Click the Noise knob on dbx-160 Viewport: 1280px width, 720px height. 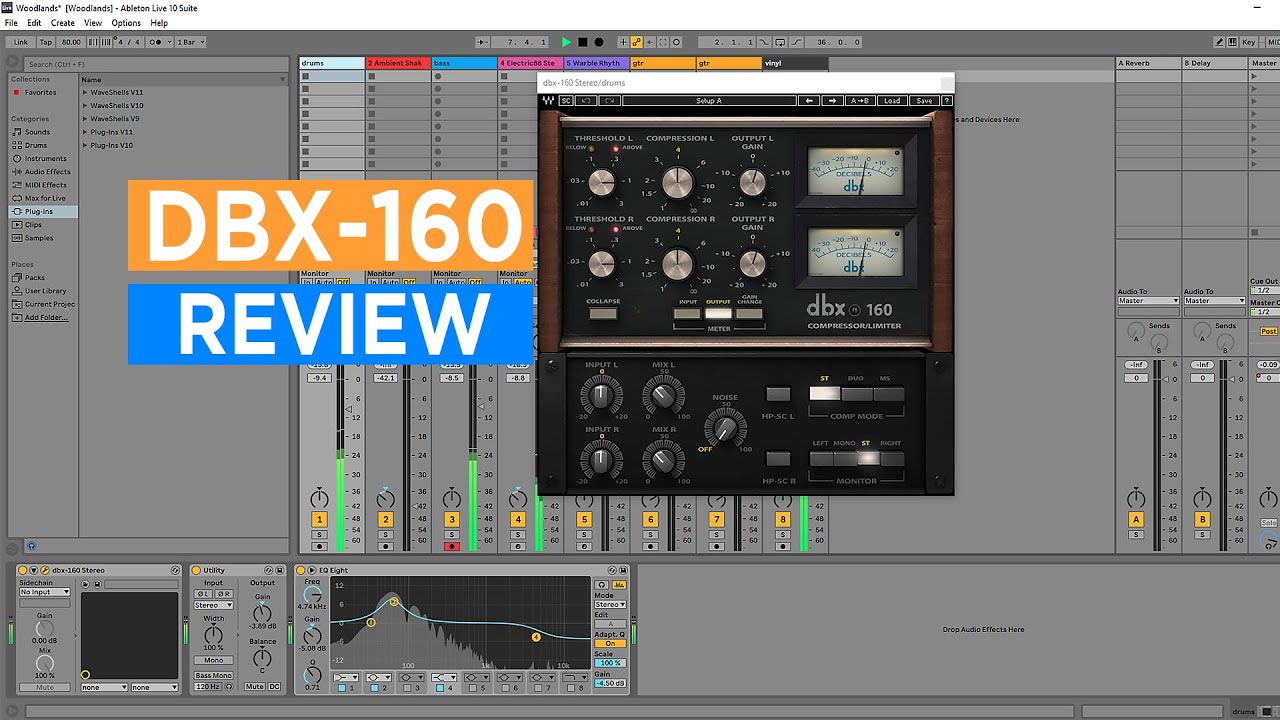[725, 429]
